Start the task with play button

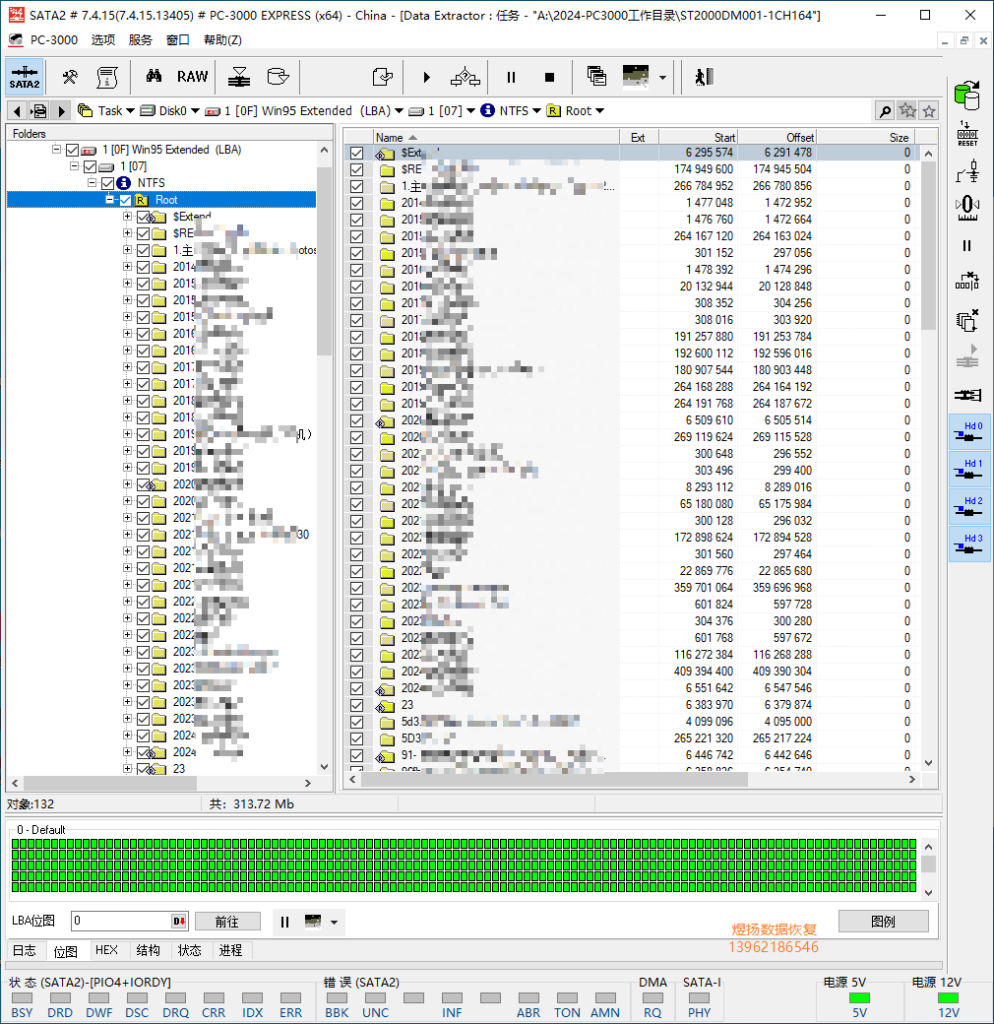[x=426, y=77]
